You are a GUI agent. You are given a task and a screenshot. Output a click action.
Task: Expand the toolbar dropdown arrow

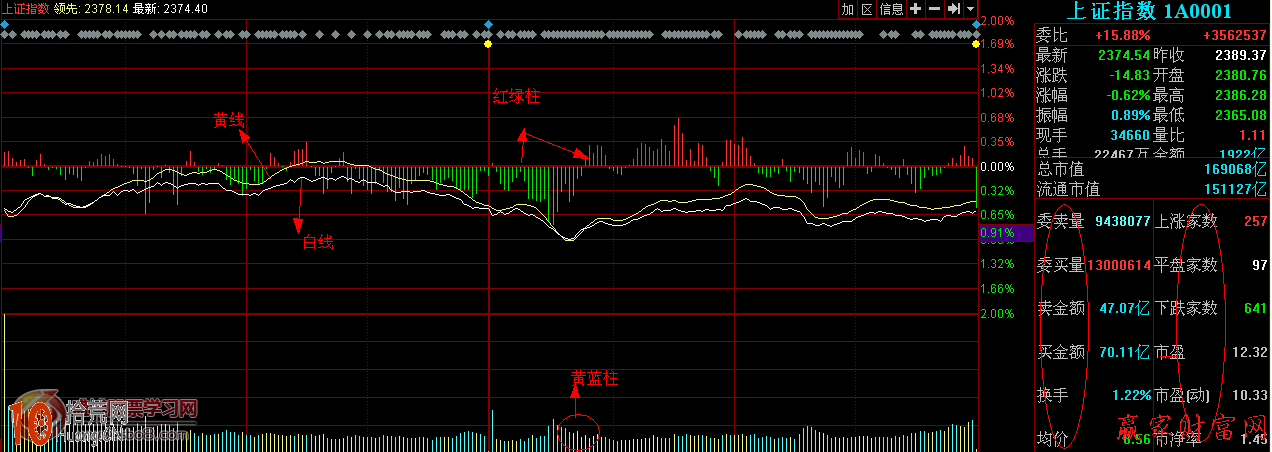click(x=970, y=9)
